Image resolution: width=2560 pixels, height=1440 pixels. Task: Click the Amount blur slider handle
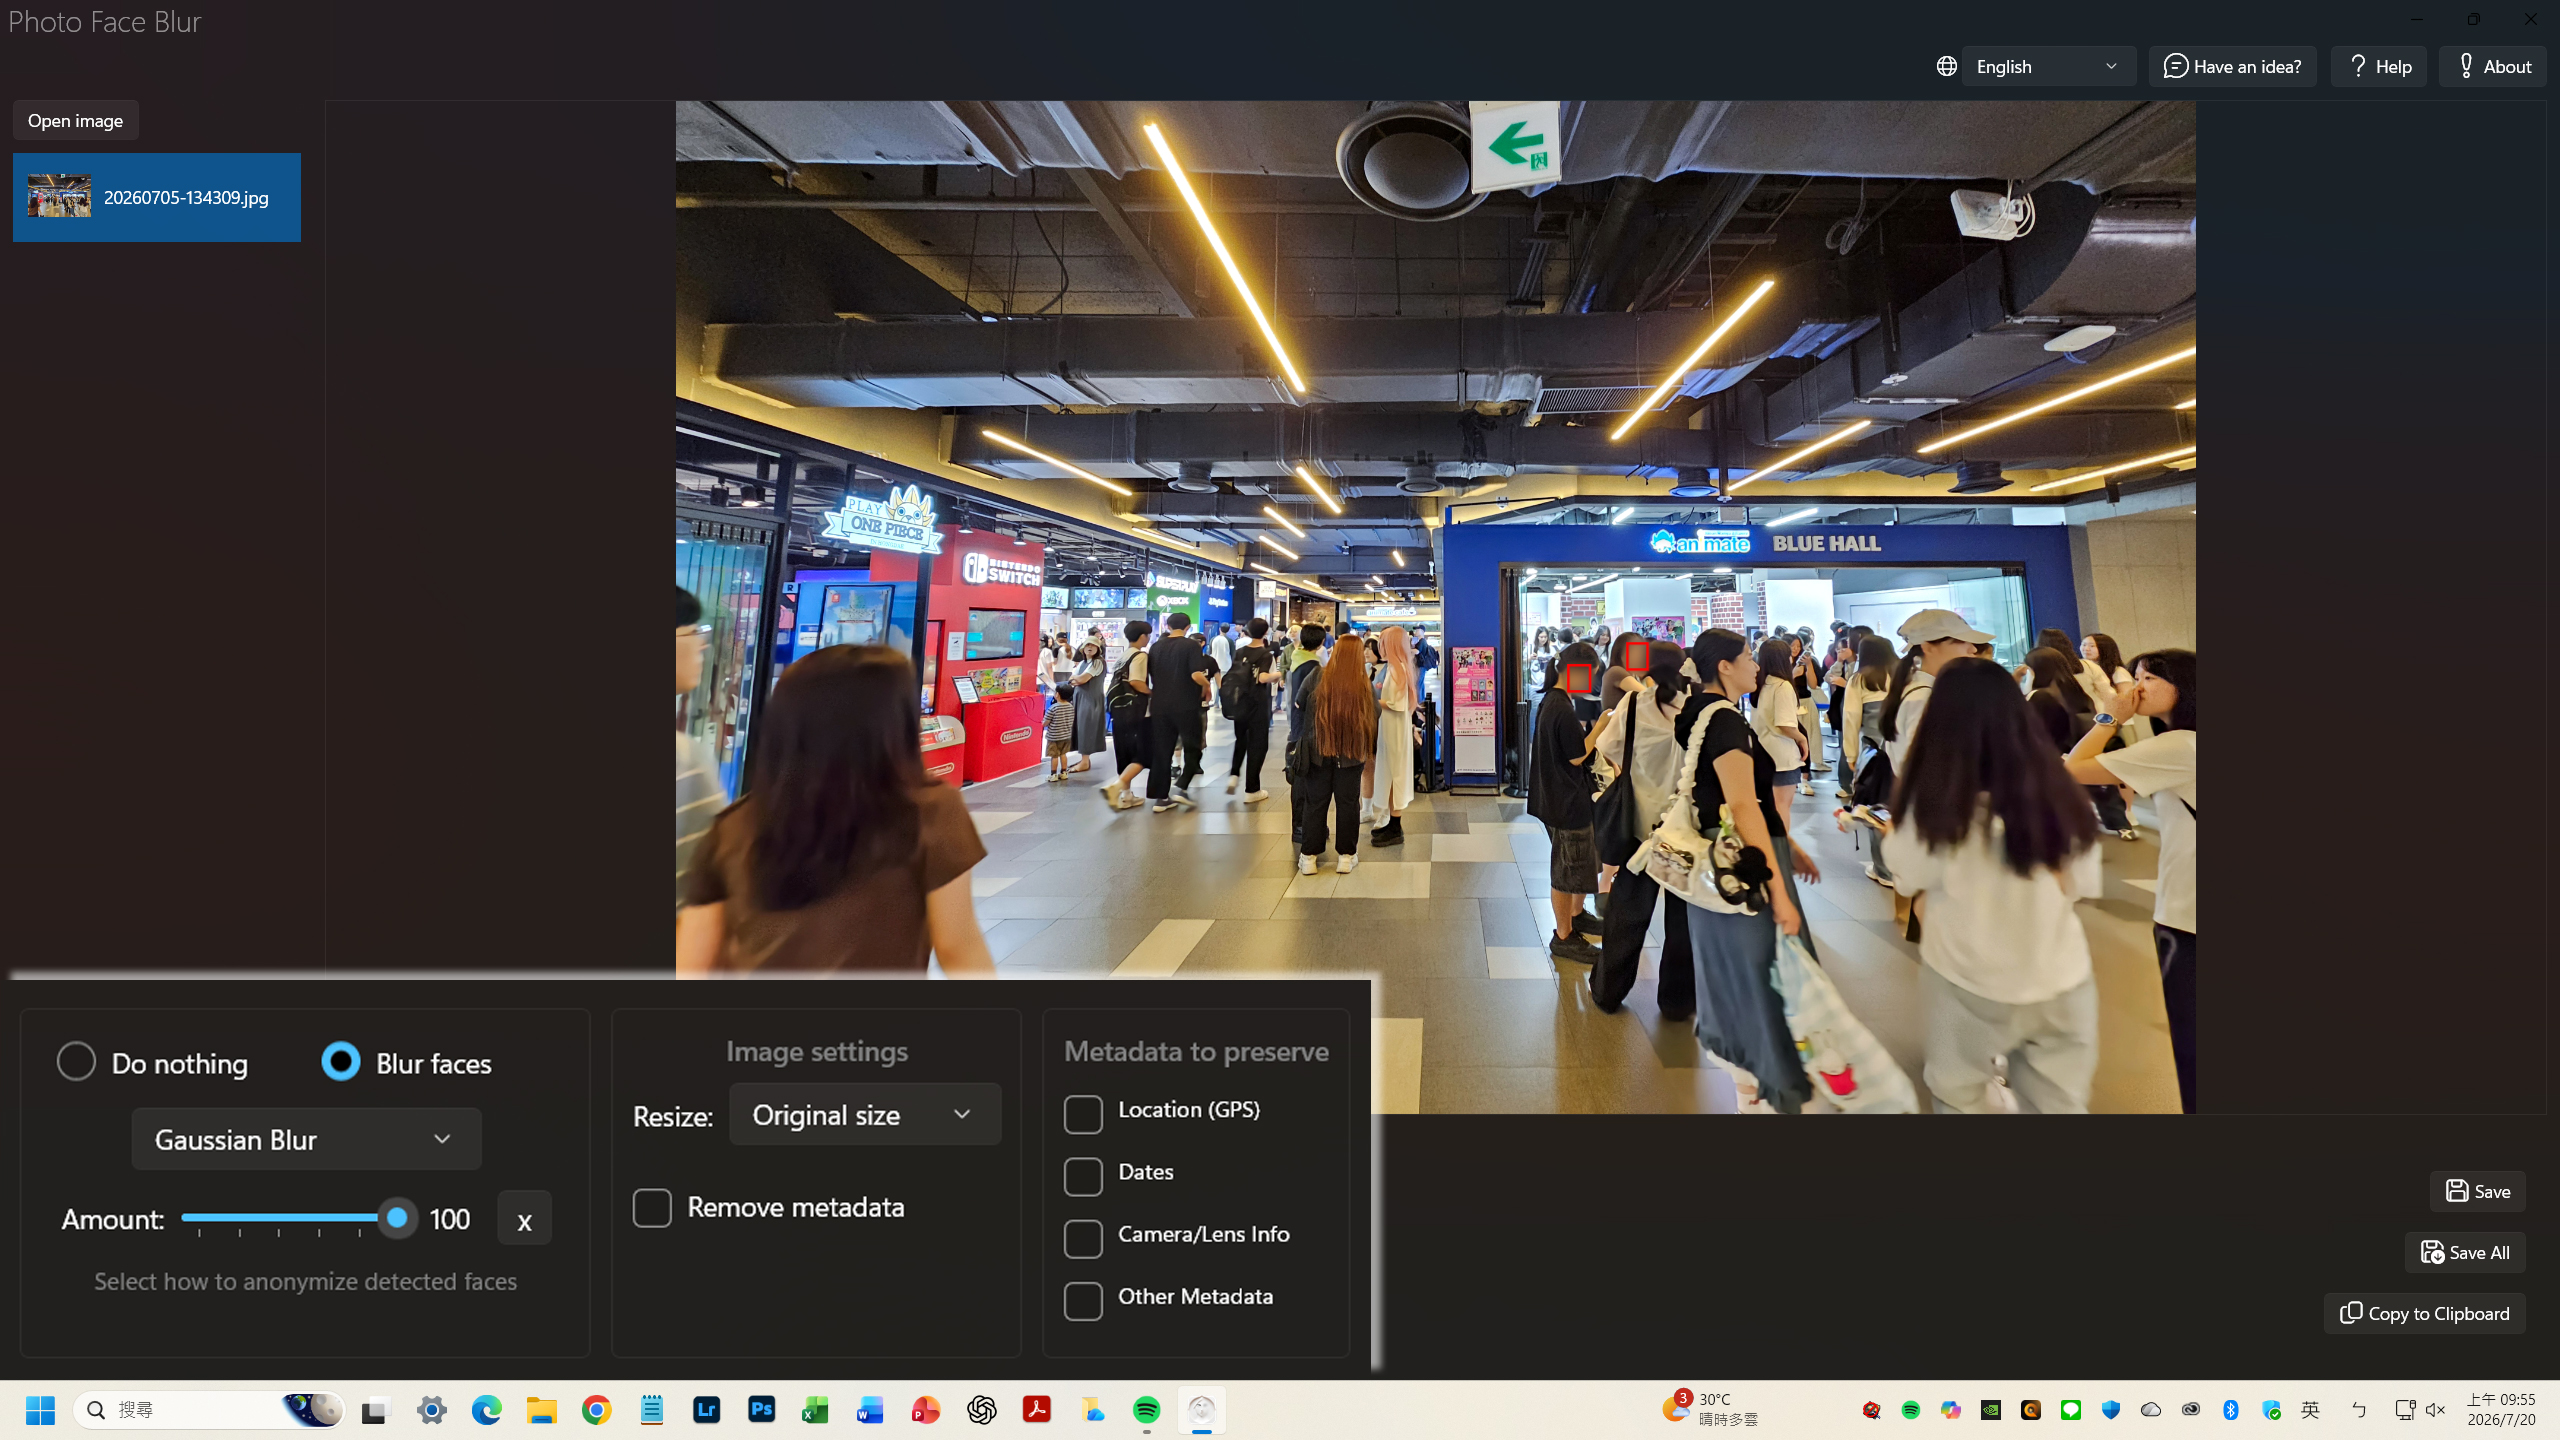(x=397, y=1217)
